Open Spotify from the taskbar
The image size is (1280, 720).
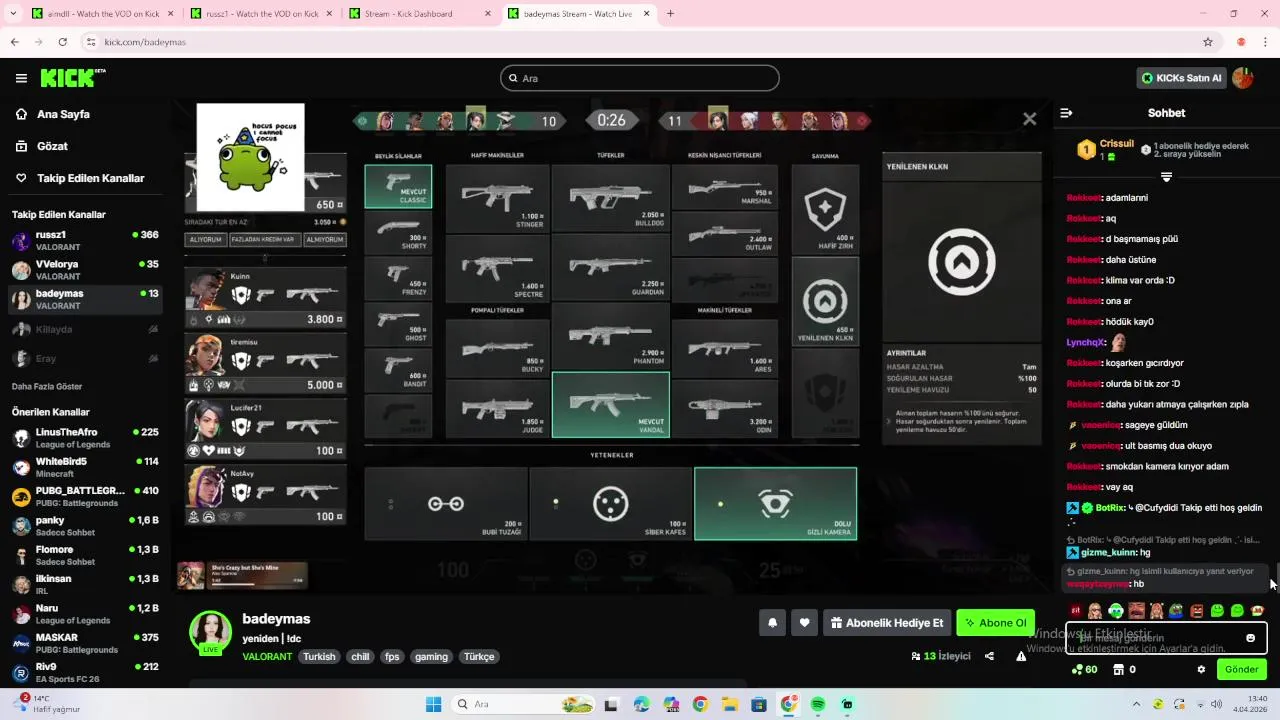coord(818,705)
